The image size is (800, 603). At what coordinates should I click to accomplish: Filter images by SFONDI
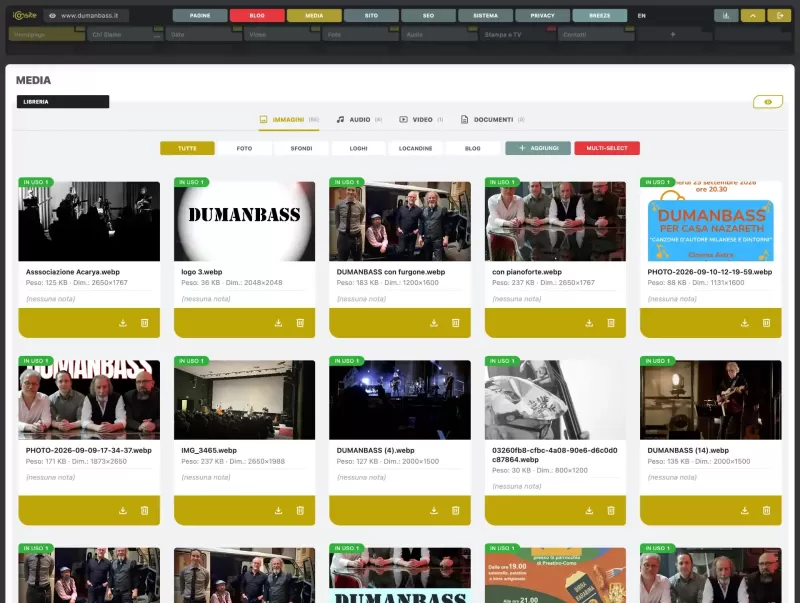point(302,148)
